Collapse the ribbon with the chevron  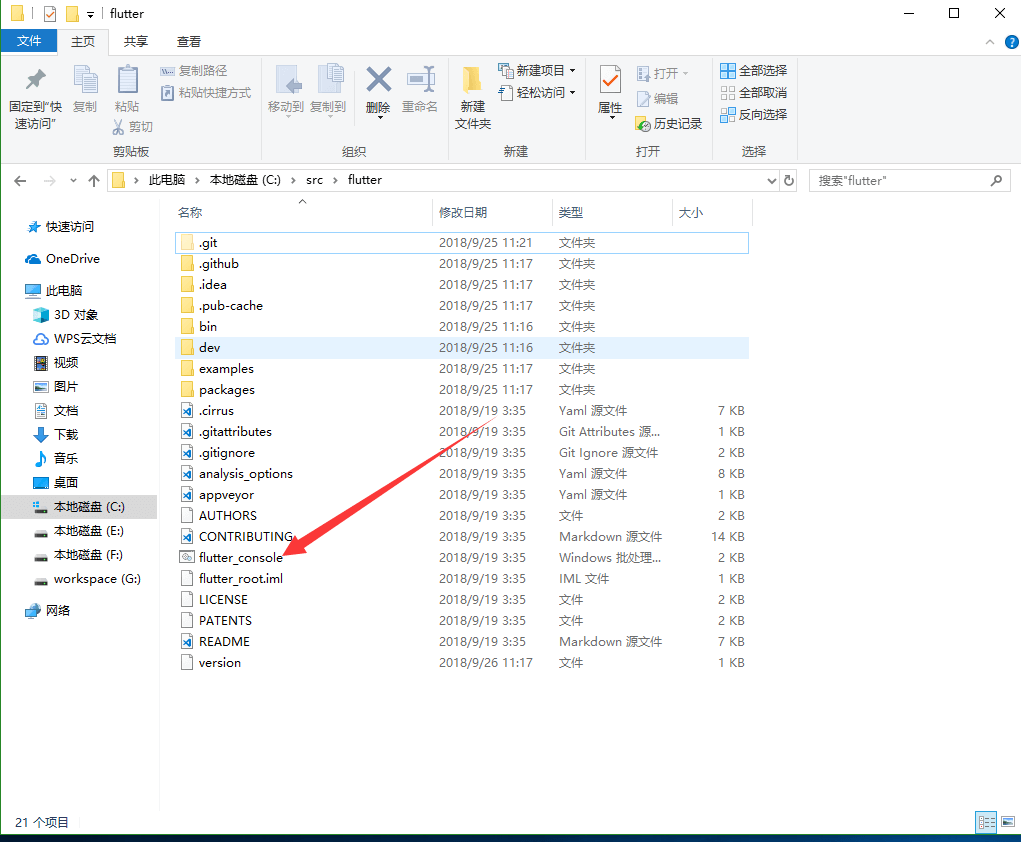989,42
